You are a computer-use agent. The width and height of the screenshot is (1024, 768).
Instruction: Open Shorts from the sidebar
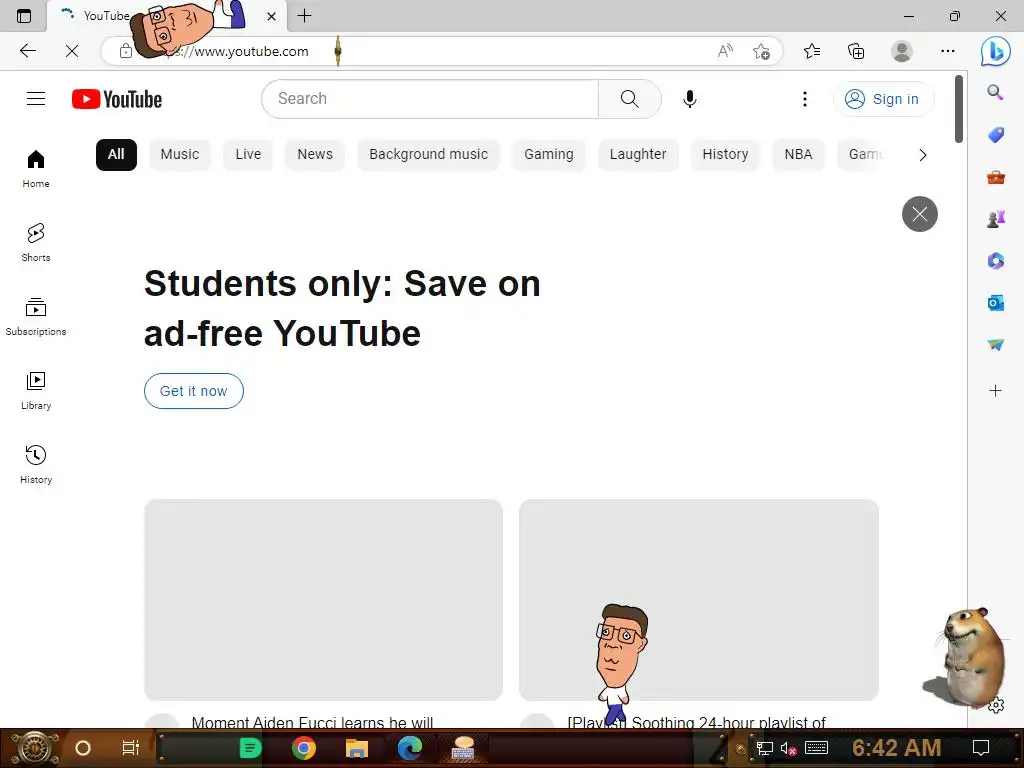pos(36,242)
